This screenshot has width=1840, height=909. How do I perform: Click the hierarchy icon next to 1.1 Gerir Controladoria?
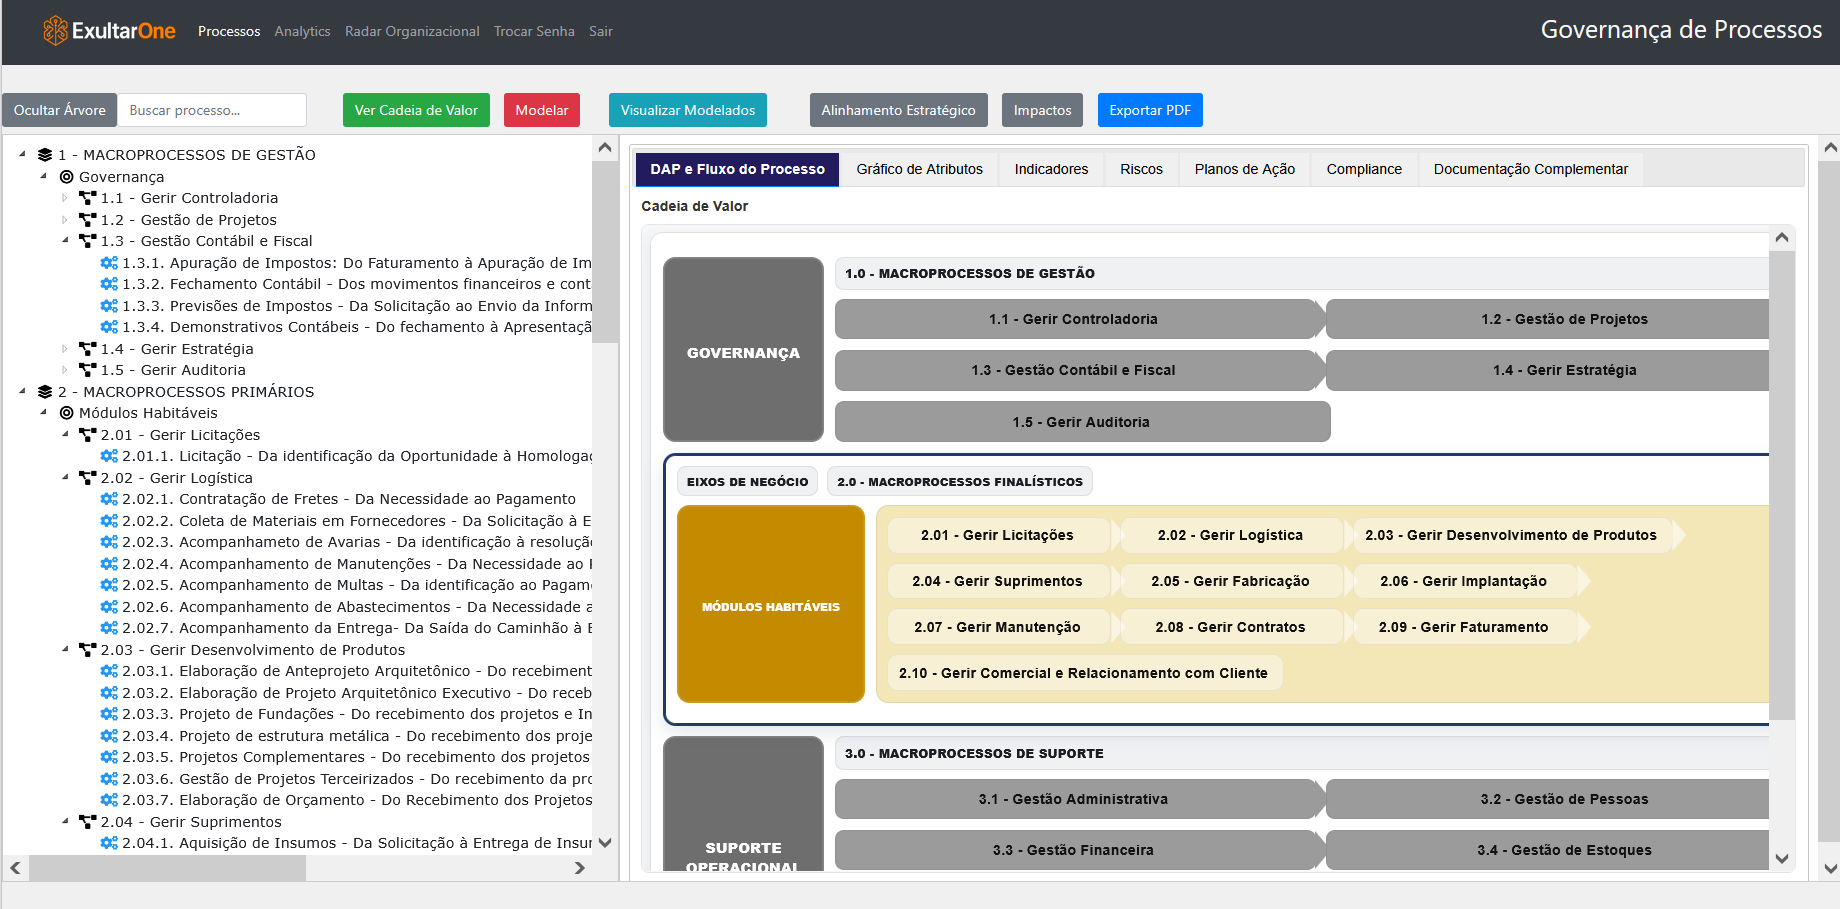[x=86, y=197]
